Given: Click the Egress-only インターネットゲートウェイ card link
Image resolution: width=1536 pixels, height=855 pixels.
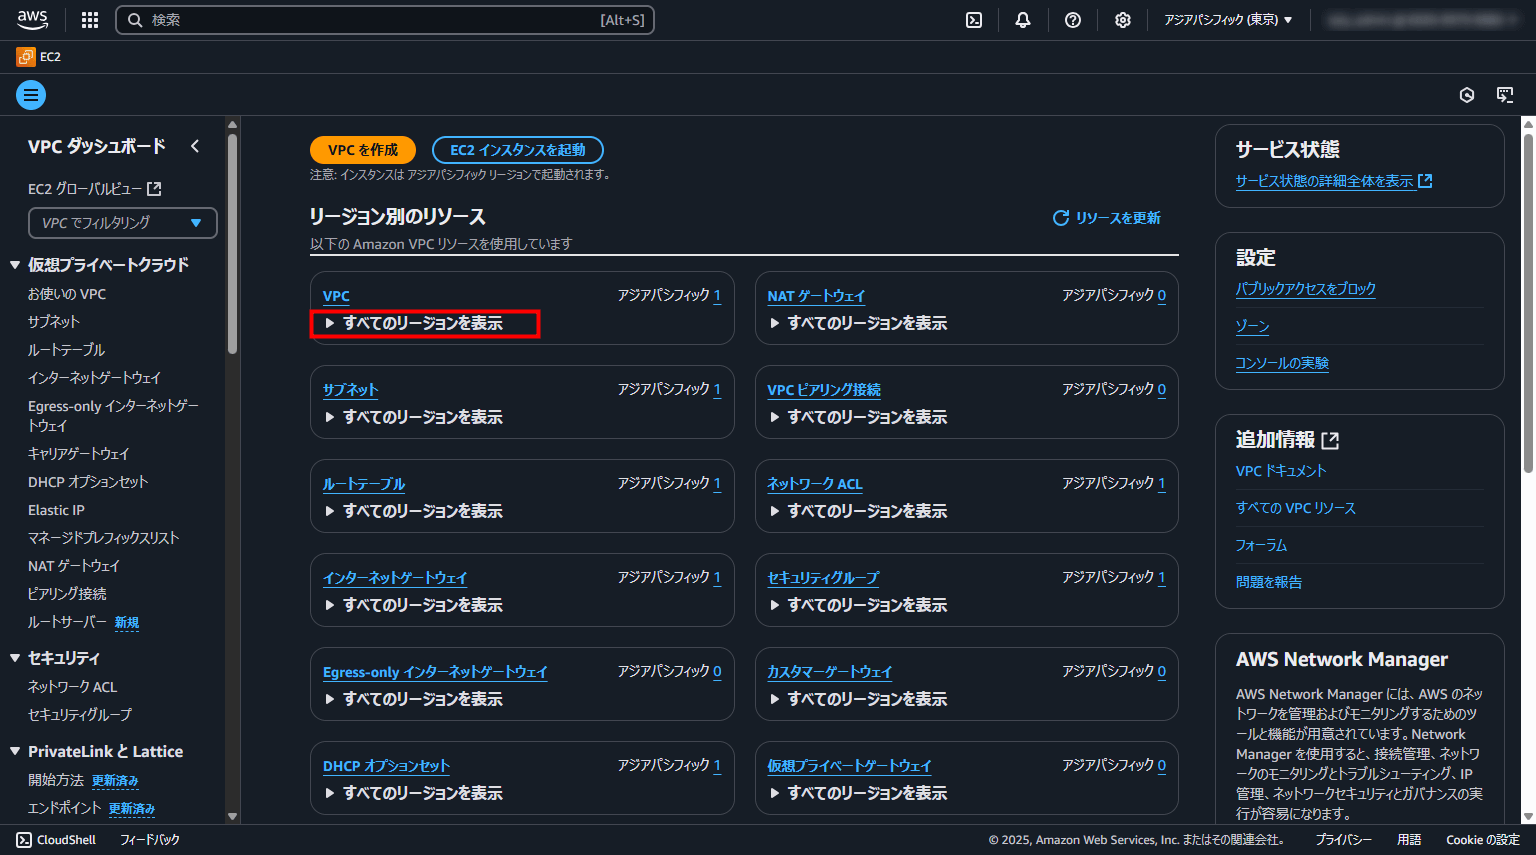Looking at the screenshot, I should coord(435,672).
